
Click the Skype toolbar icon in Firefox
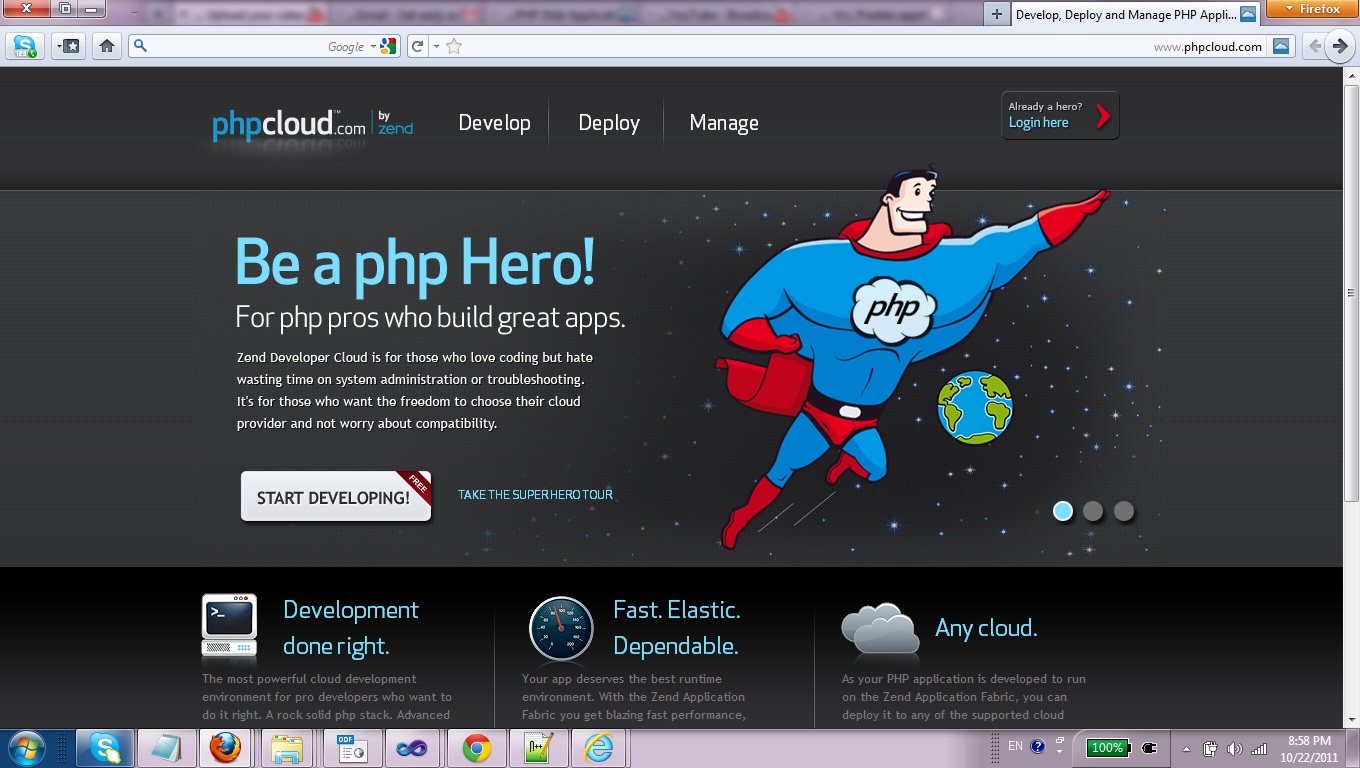(24, 46)
